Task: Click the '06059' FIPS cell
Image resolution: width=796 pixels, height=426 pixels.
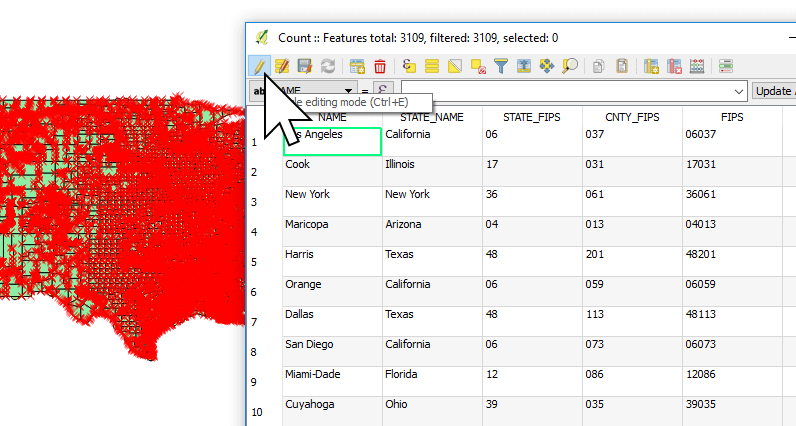Action: tap(732, 291)
